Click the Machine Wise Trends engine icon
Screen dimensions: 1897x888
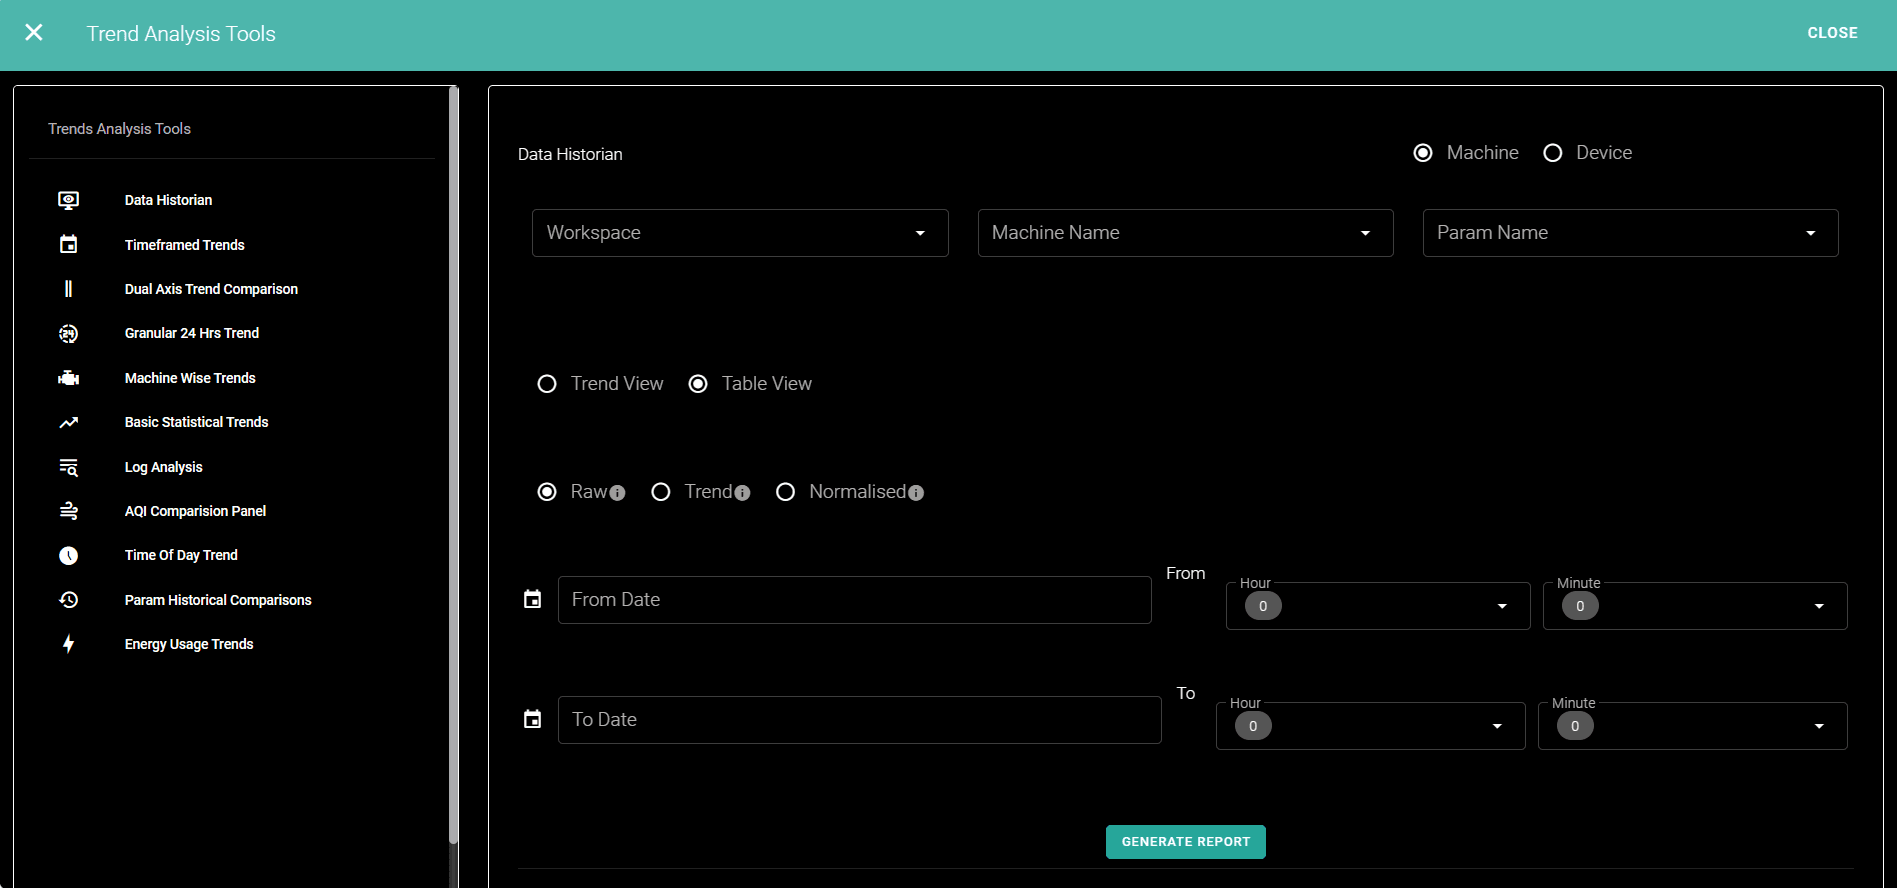click(x=68, y=378)
